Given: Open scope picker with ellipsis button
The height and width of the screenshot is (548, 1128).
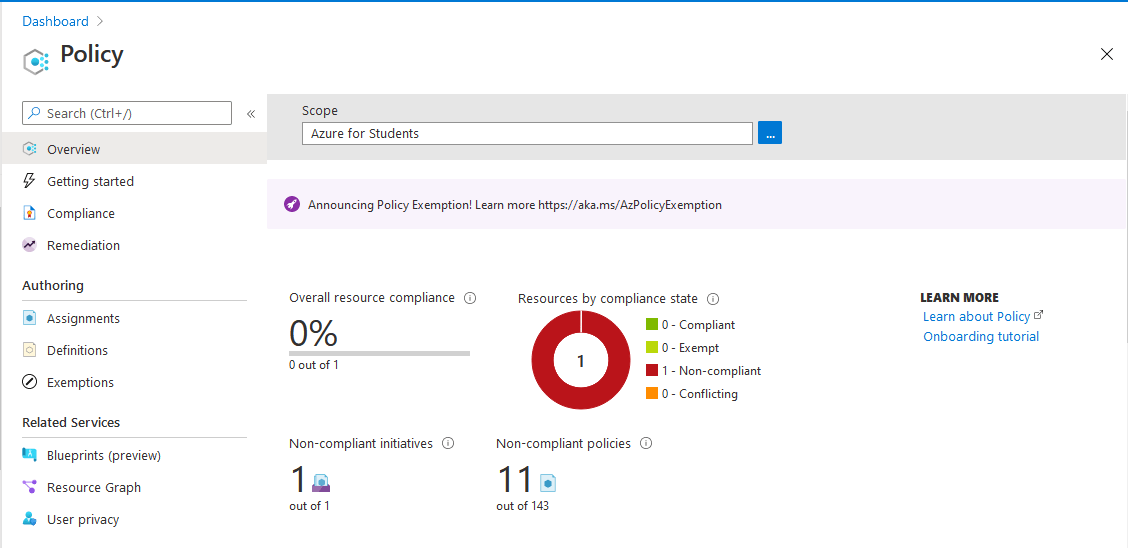Looking at the screenshot, I should pos(770,133).
